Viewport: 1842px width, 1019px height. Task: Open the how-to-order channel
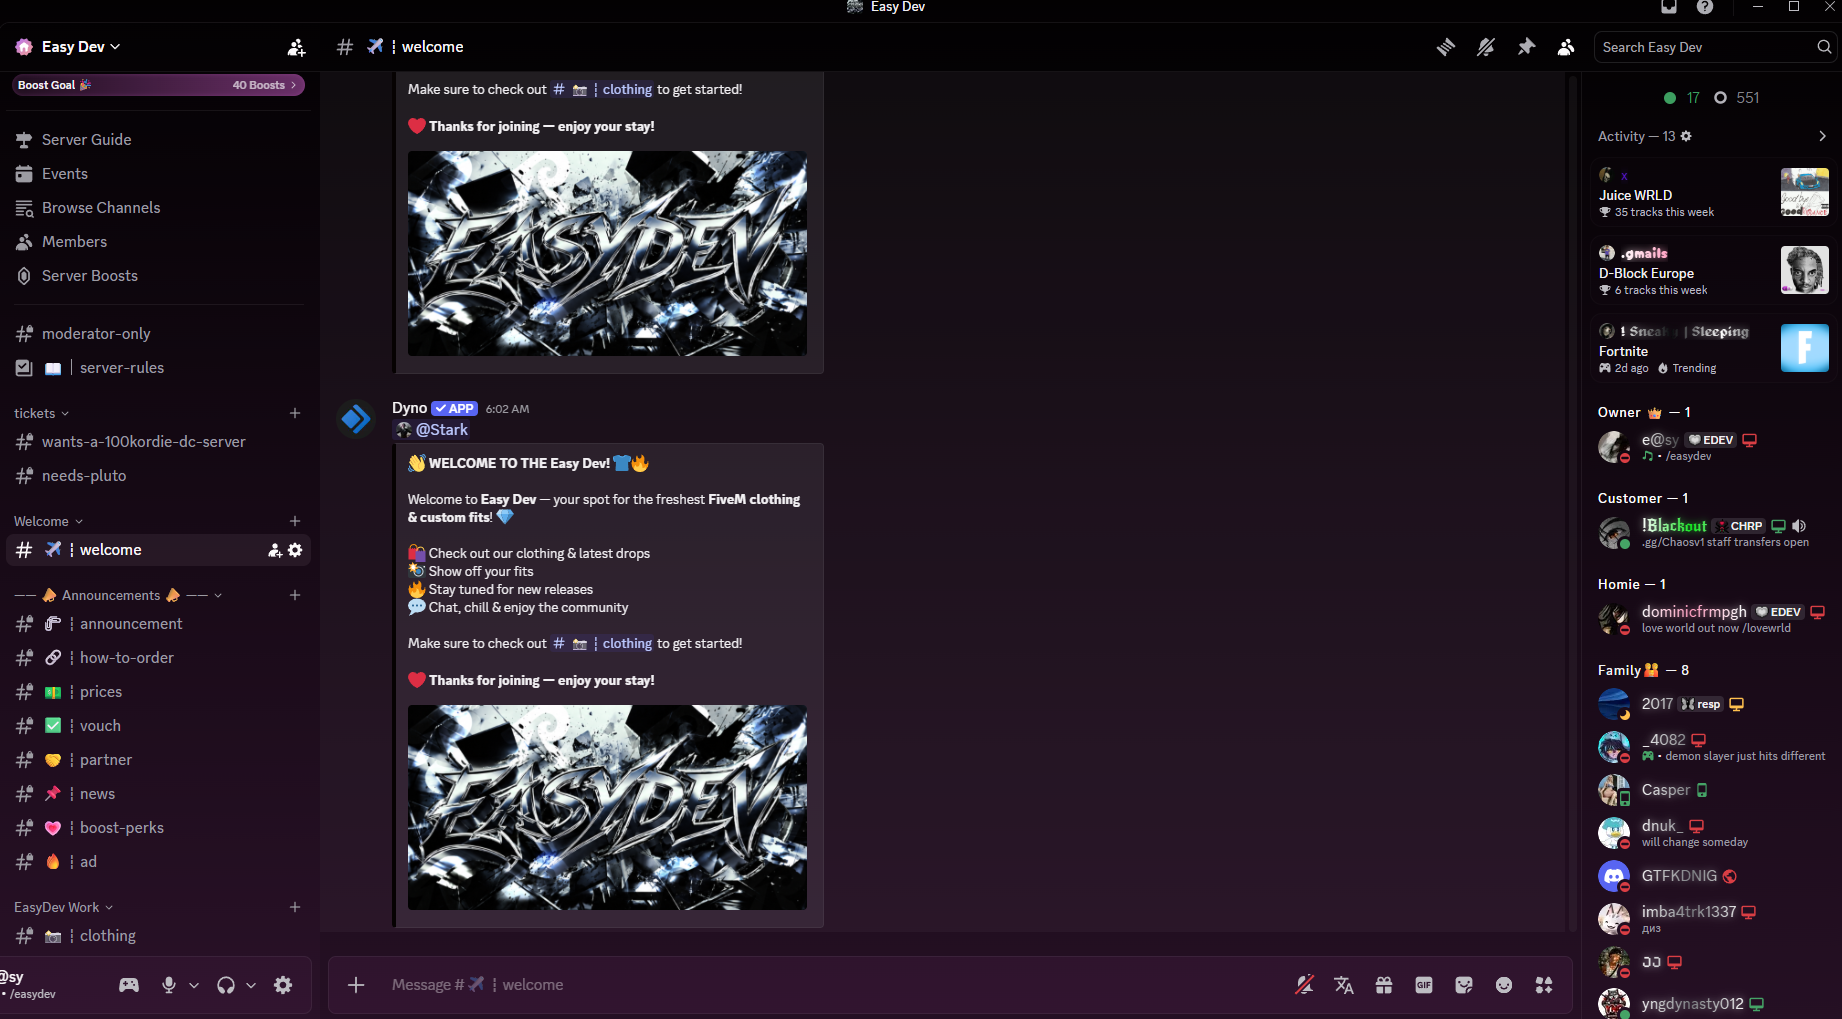coord(158,658)
